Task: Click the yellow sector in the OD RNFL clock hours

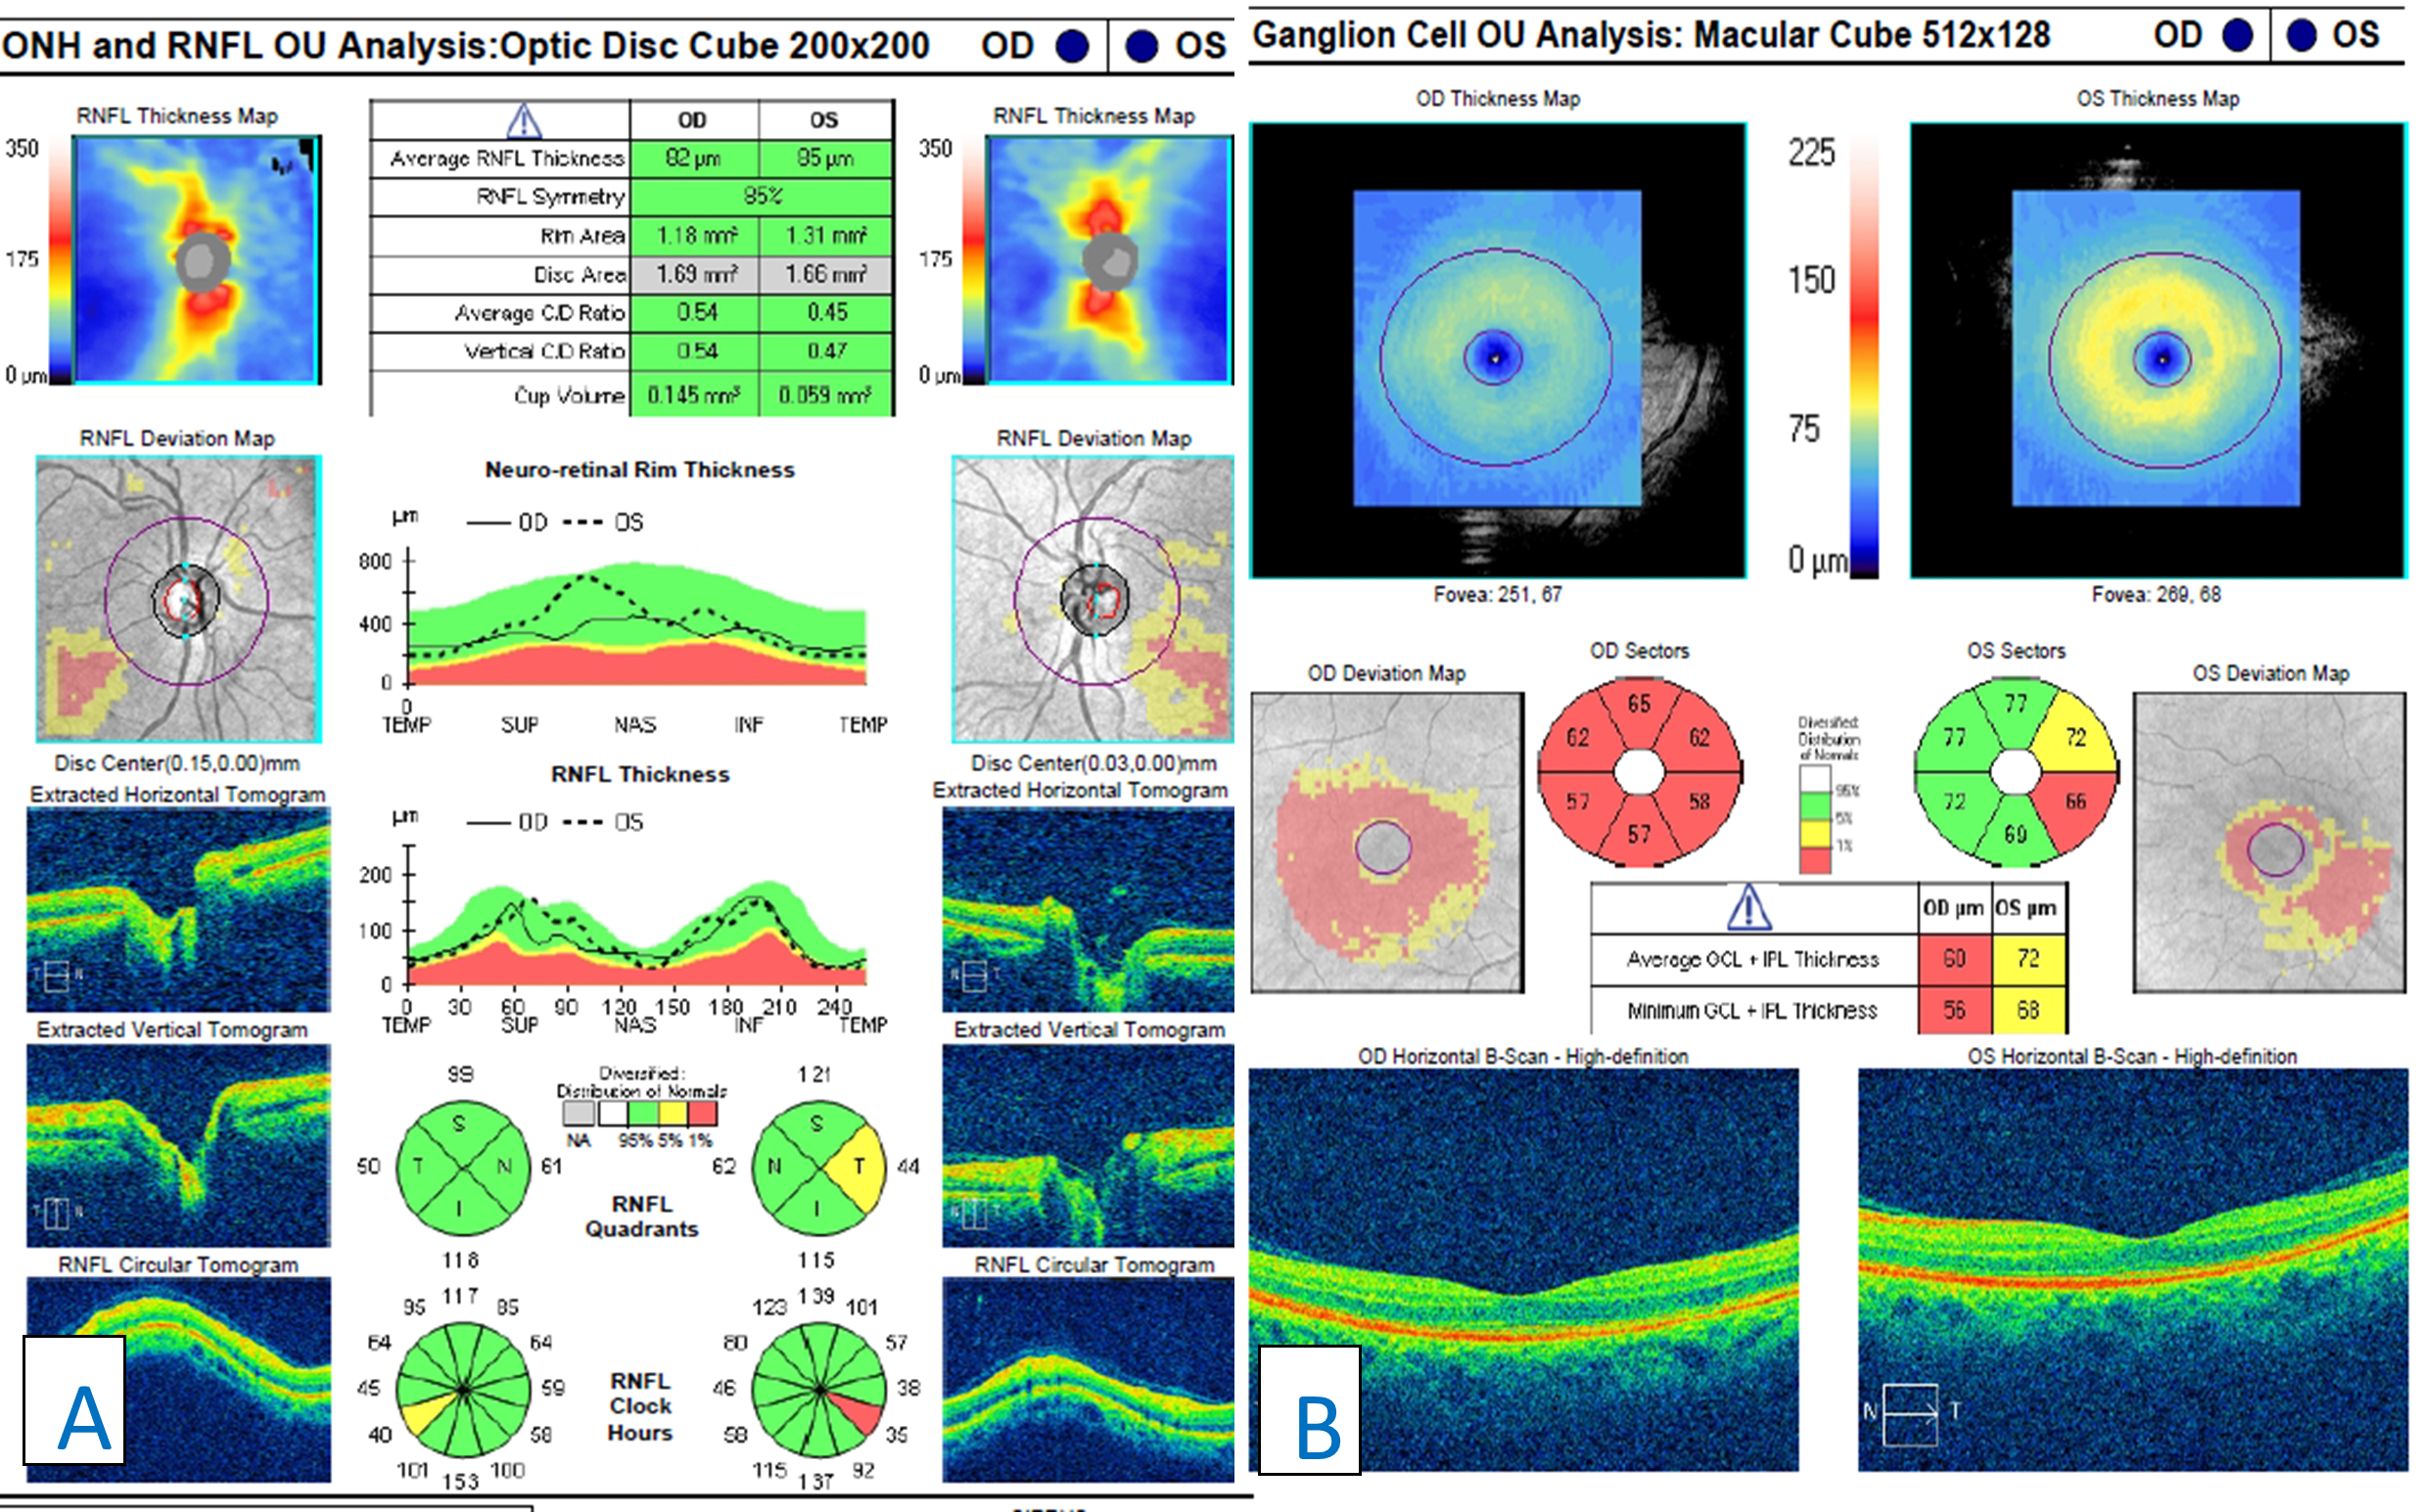Action: pyautogui.click(x=422, y=1415)
